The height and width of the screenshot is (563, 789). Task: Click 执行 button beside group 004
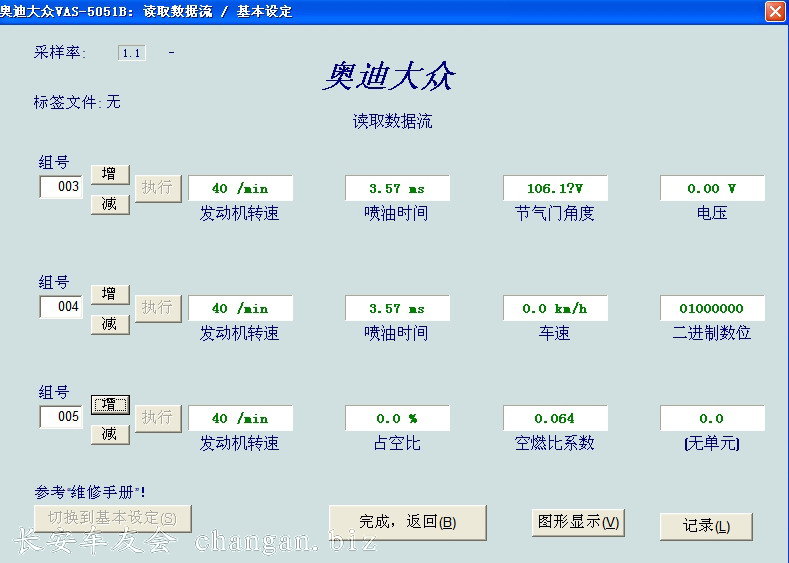(x=158, y=308)
